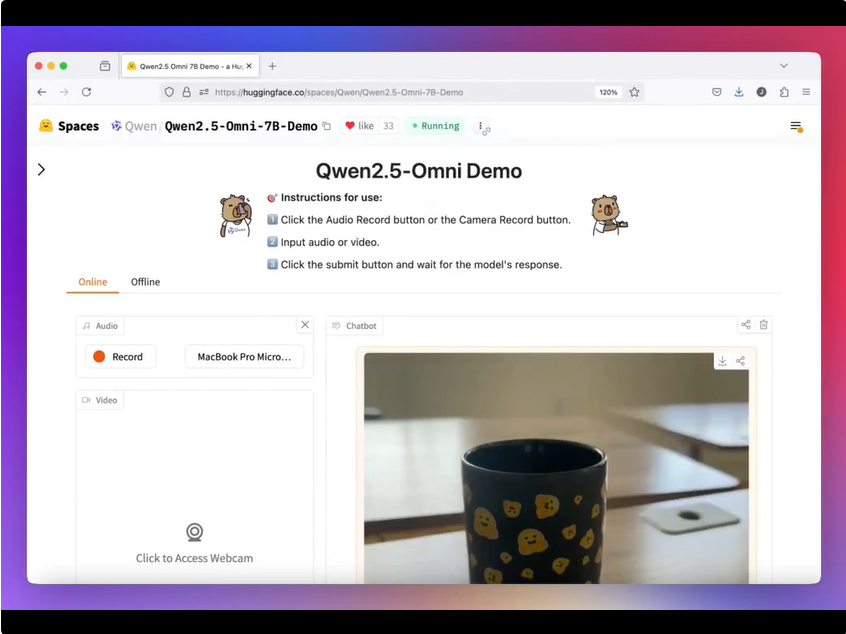
Task: Like this Space with the heart button
Action: click(x=359, y=126)
